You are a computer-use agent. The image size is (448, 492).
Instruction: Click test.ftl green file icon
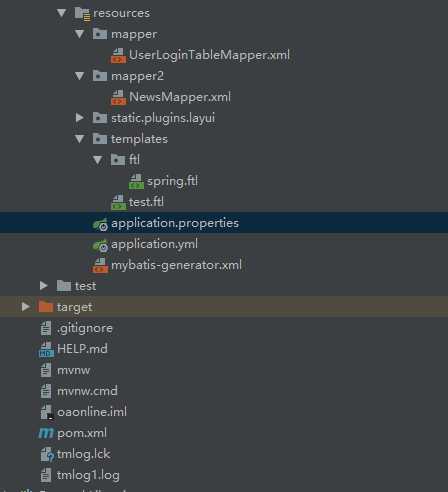click(x=119, y=202)
